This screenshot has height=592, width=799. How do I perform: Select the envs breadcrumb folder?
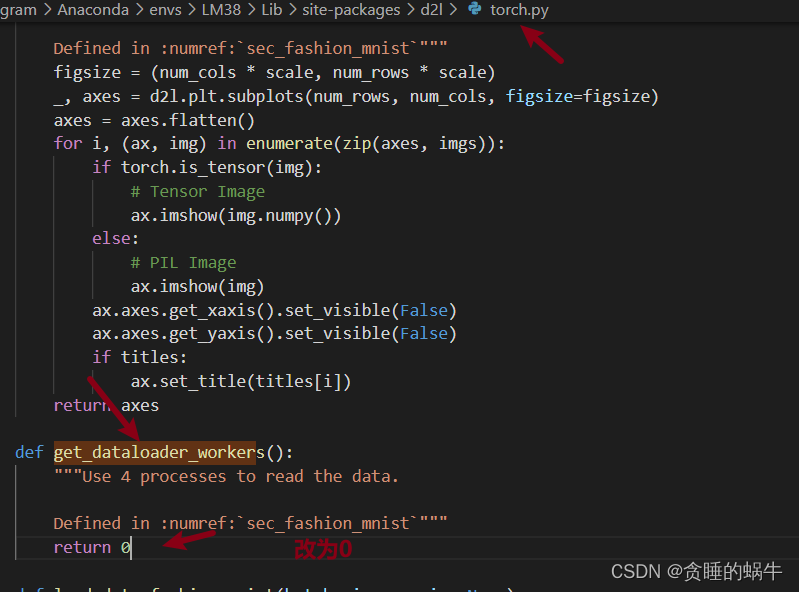point(165,10)
